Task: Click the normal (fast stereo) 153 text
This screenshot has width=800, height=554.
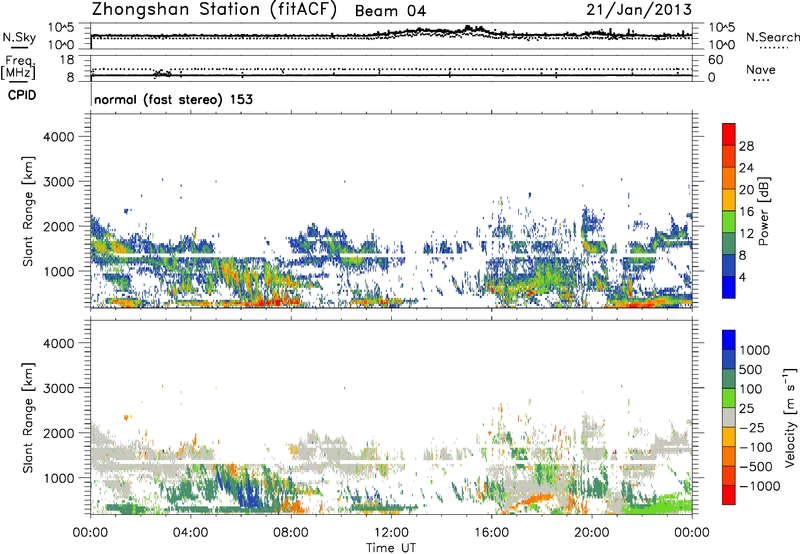Action: [x=173, y=99]
